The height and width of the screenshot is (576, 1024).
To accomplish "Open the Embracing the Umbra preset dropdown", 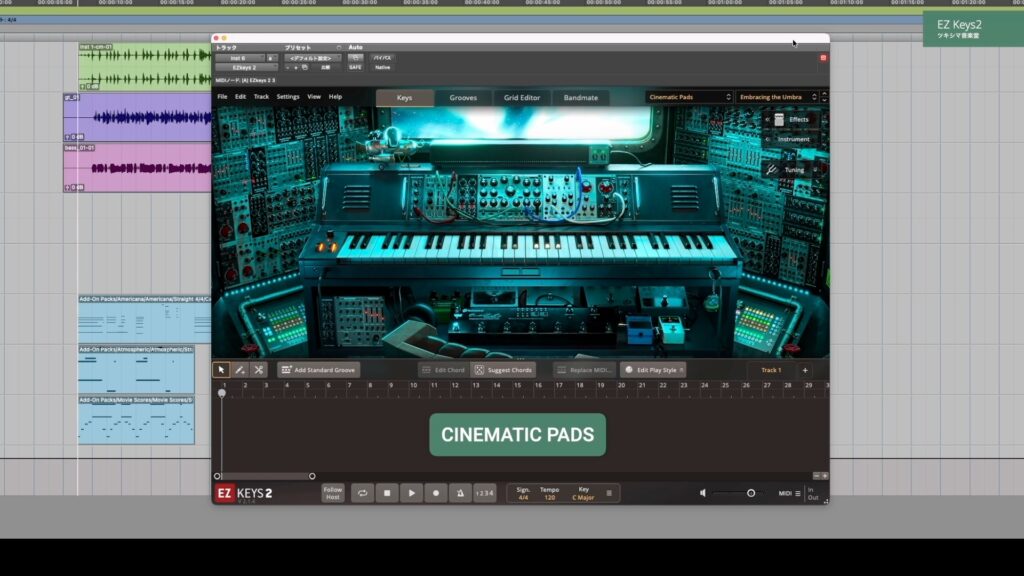I will coord(778,97).
